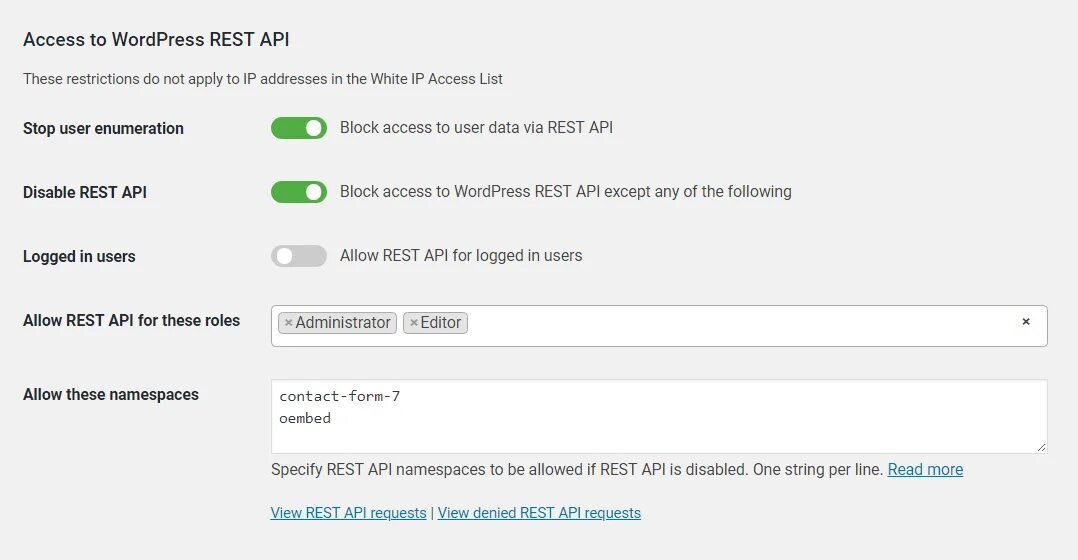The height and width of the screenshot is (560, 1078).
Task: Turn off the Disable REST API switch
Action: [299, 192]
